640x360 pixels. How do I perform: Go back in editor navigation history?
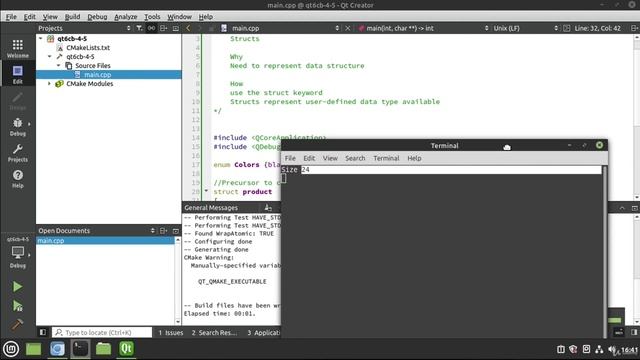point(188,28)
